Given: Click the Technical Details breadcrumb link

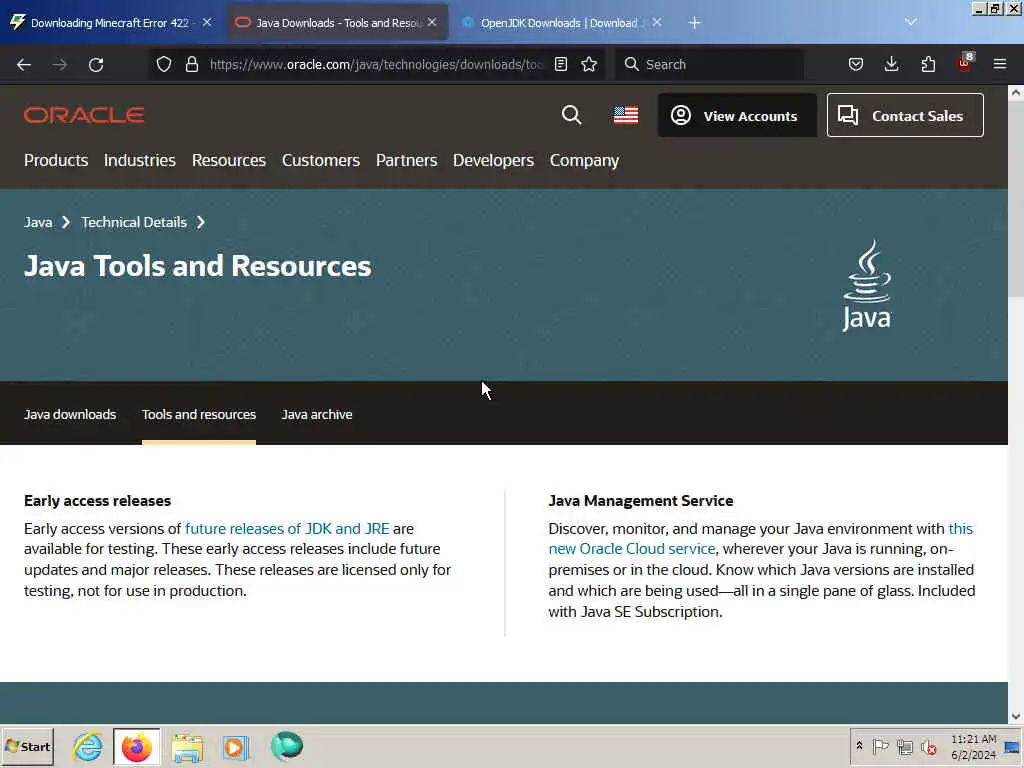Looking at the screenshot, I should pyautogui.click(x=134, y=222).
